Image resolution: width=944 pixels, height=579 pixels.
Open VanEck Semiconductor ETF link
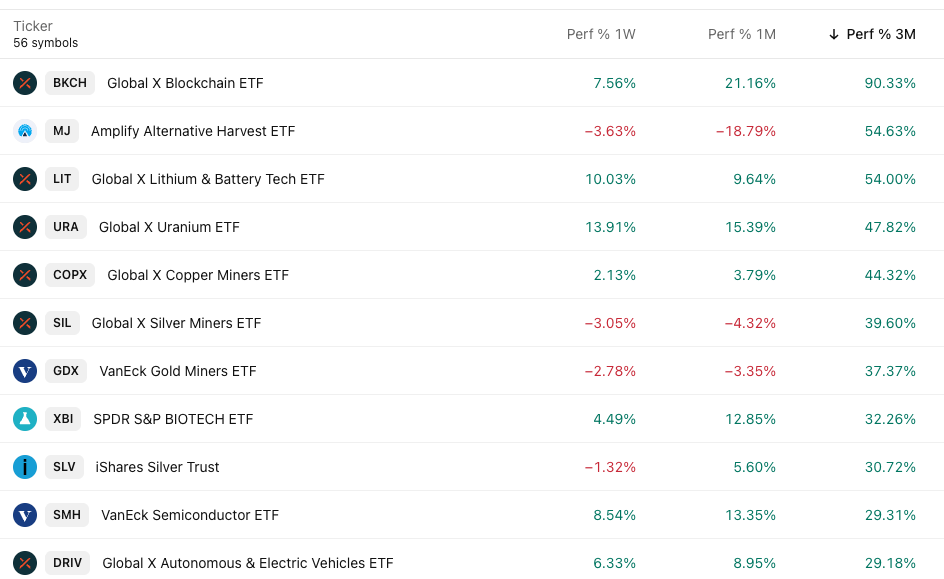tap(190, 515)
